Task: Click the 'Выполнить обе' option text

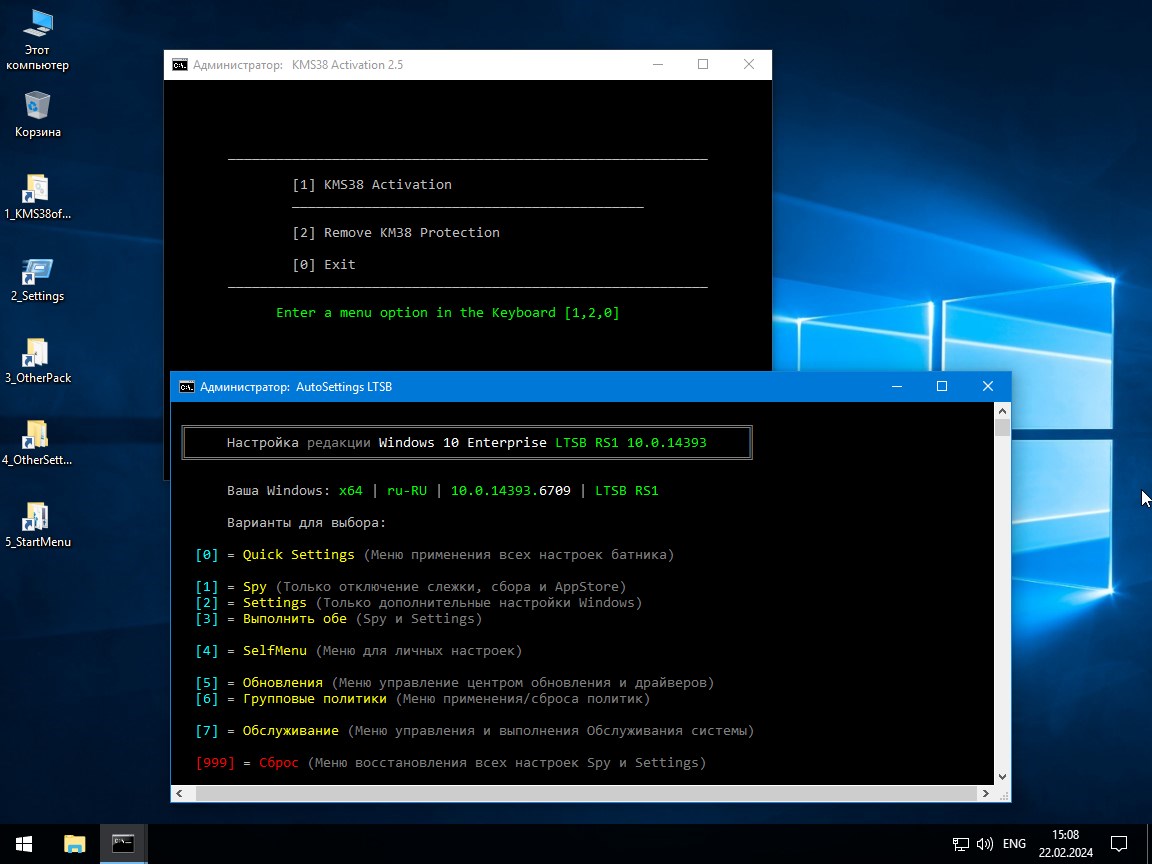Action: tap(295, 619)
